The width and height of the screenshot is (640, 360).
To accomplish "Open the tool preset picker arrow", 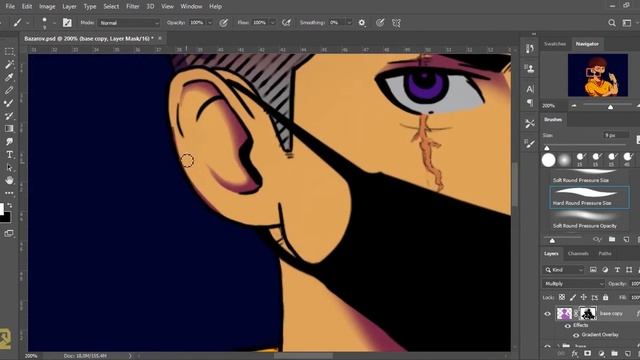I will 27,23.
